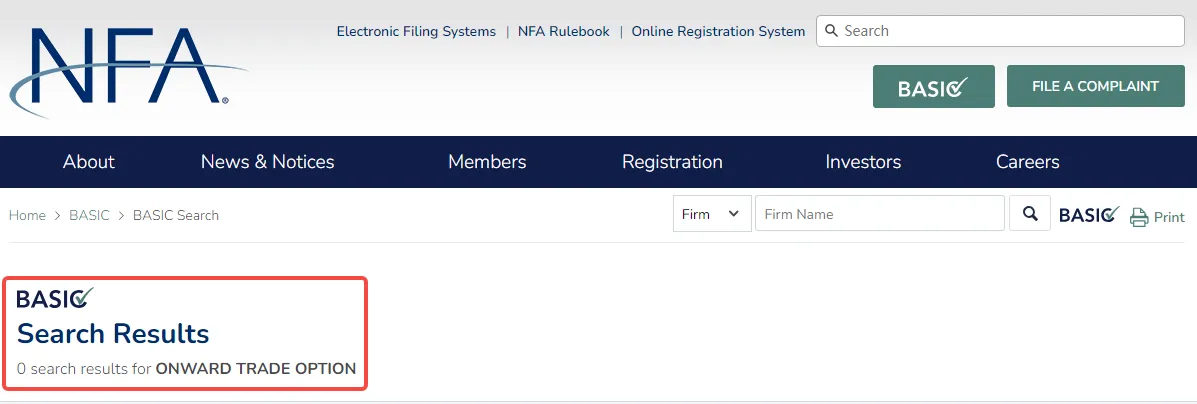Open the About menu
Screen dimensions: 1197x404
point(89,162)
